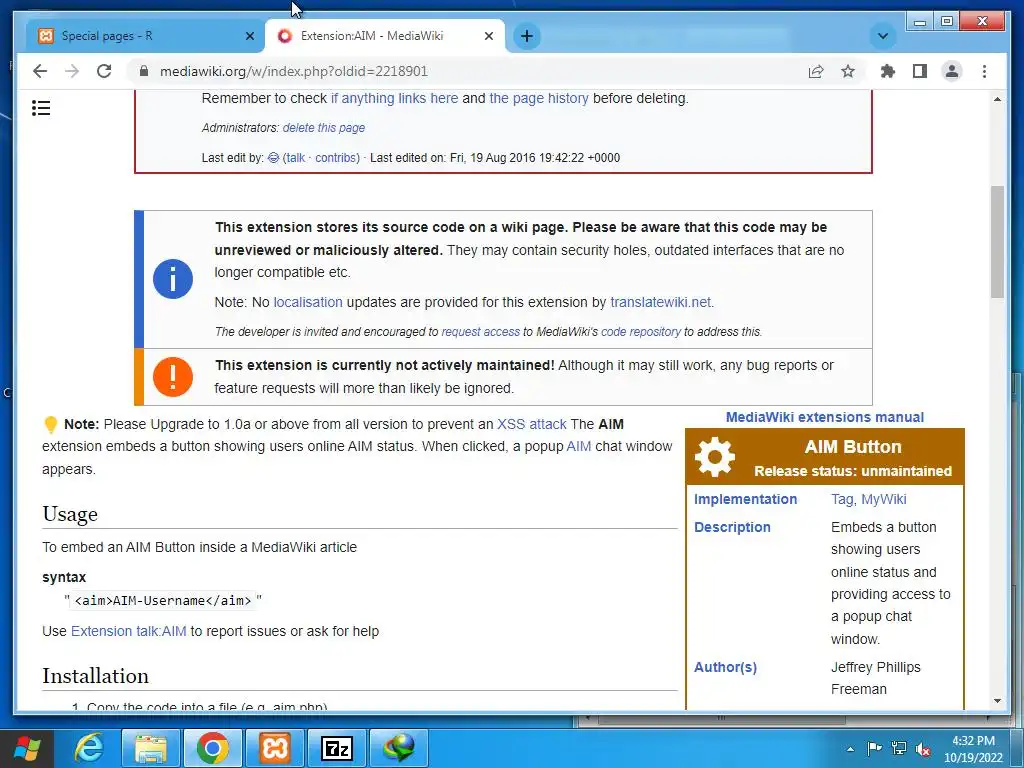
Task: Open the Windows Start menu
Action: (x=27, y=748)
